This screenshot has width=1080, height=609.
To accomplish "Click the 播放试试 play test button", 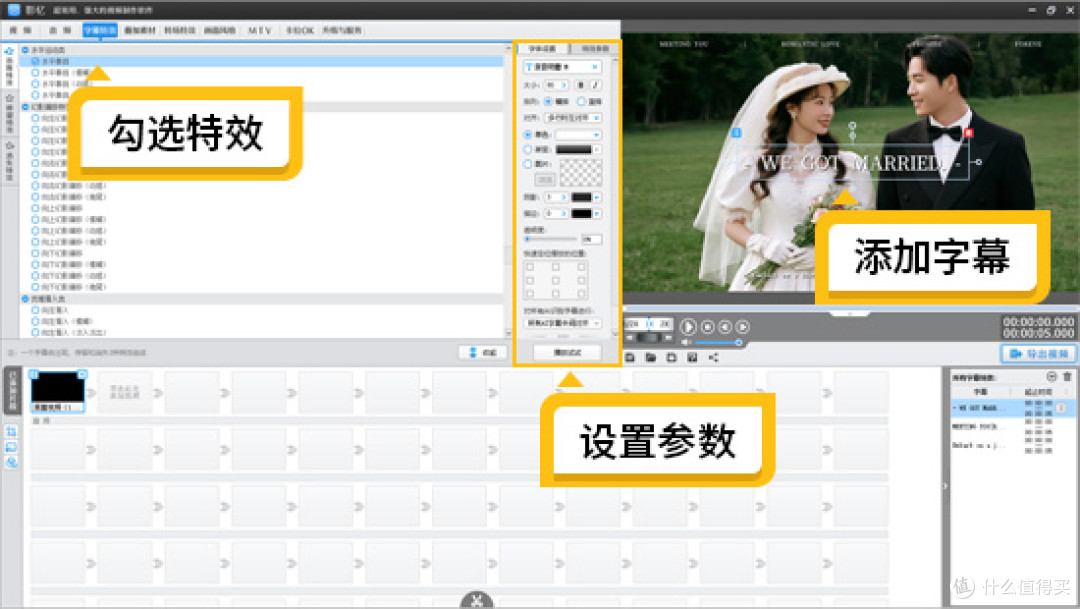I will 567,352.
